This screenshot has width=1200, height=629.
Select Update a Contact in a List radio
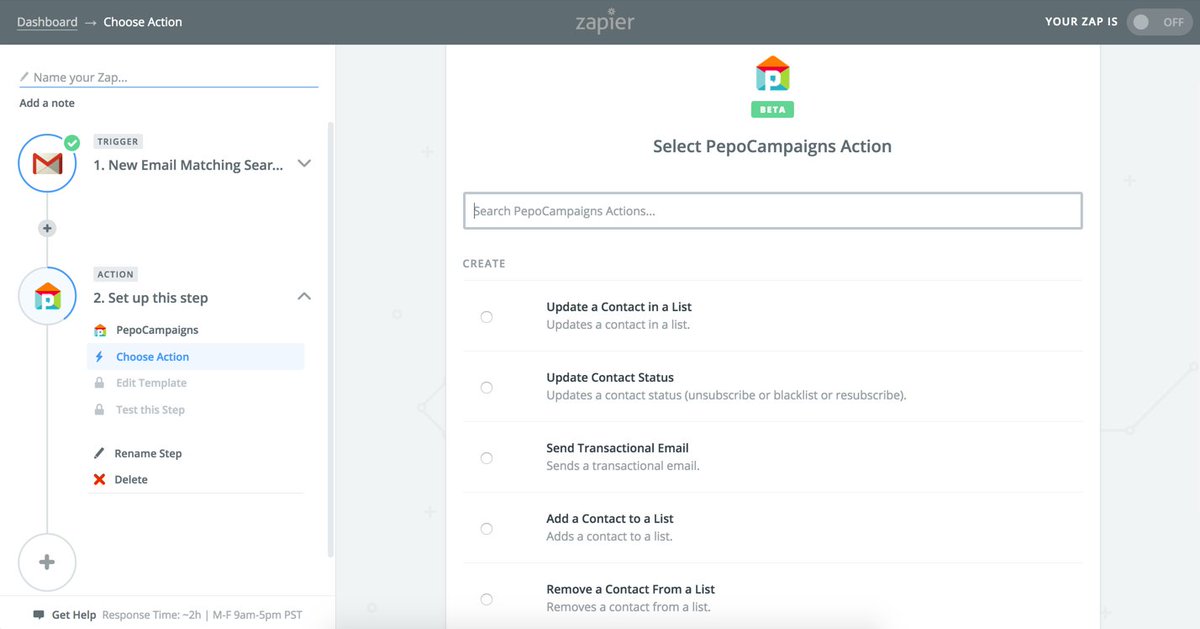pos(486,316)
